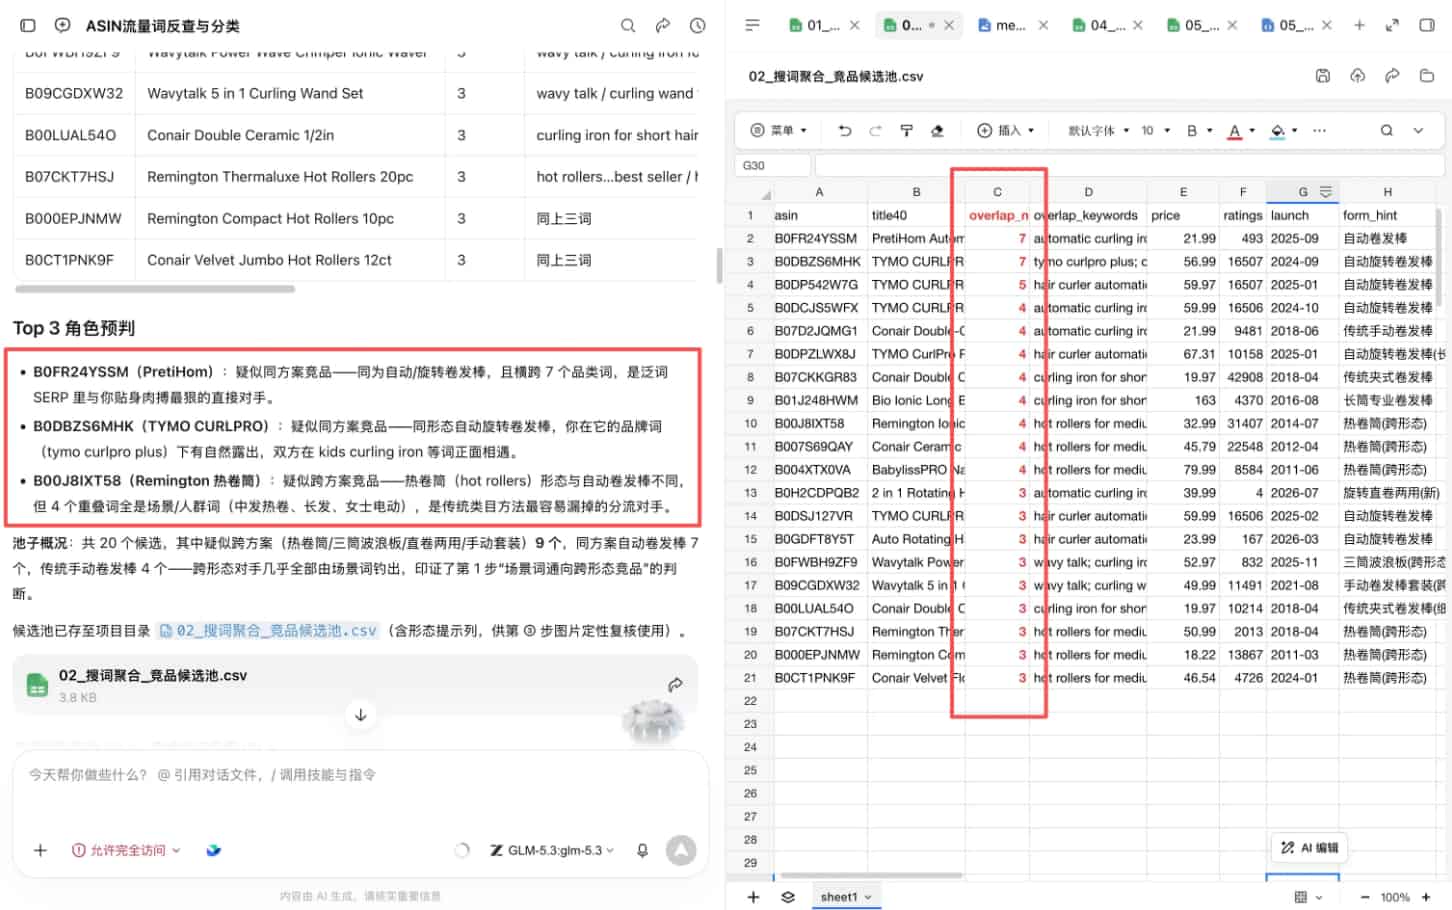Open the file's folder location
This screenshot has height=910, width=1452.
1427,75
